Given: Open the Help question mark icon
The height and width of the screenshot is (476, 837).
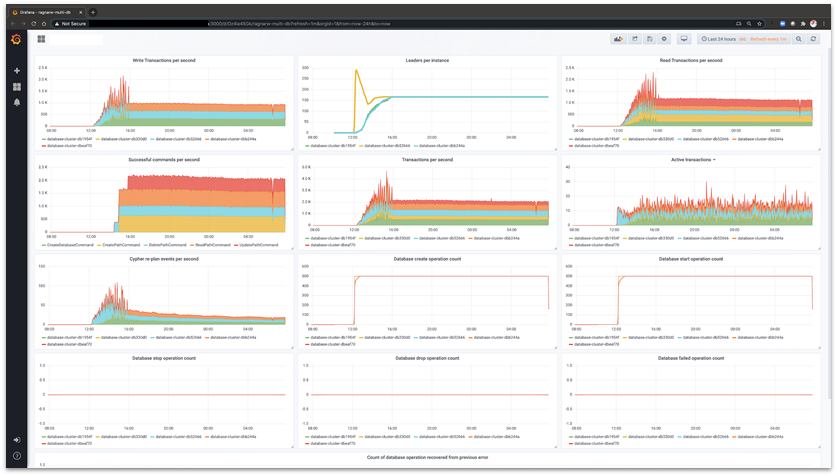Looking at the screenshot, I should pos(17,456).
